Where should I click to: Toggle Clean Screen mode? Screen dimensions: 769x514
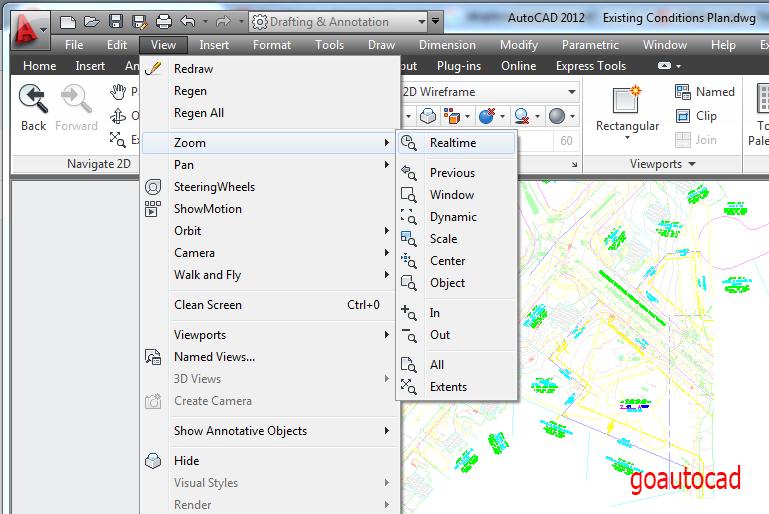269,305
